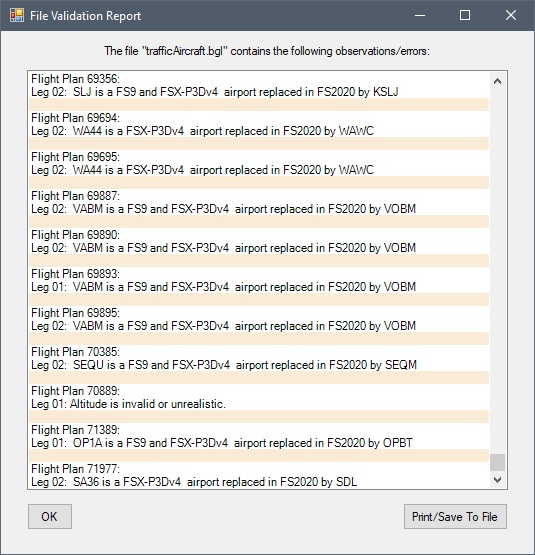Click the vertical scrollbar thumb
The height and width of the screenshot is (555, 535).
497,462
